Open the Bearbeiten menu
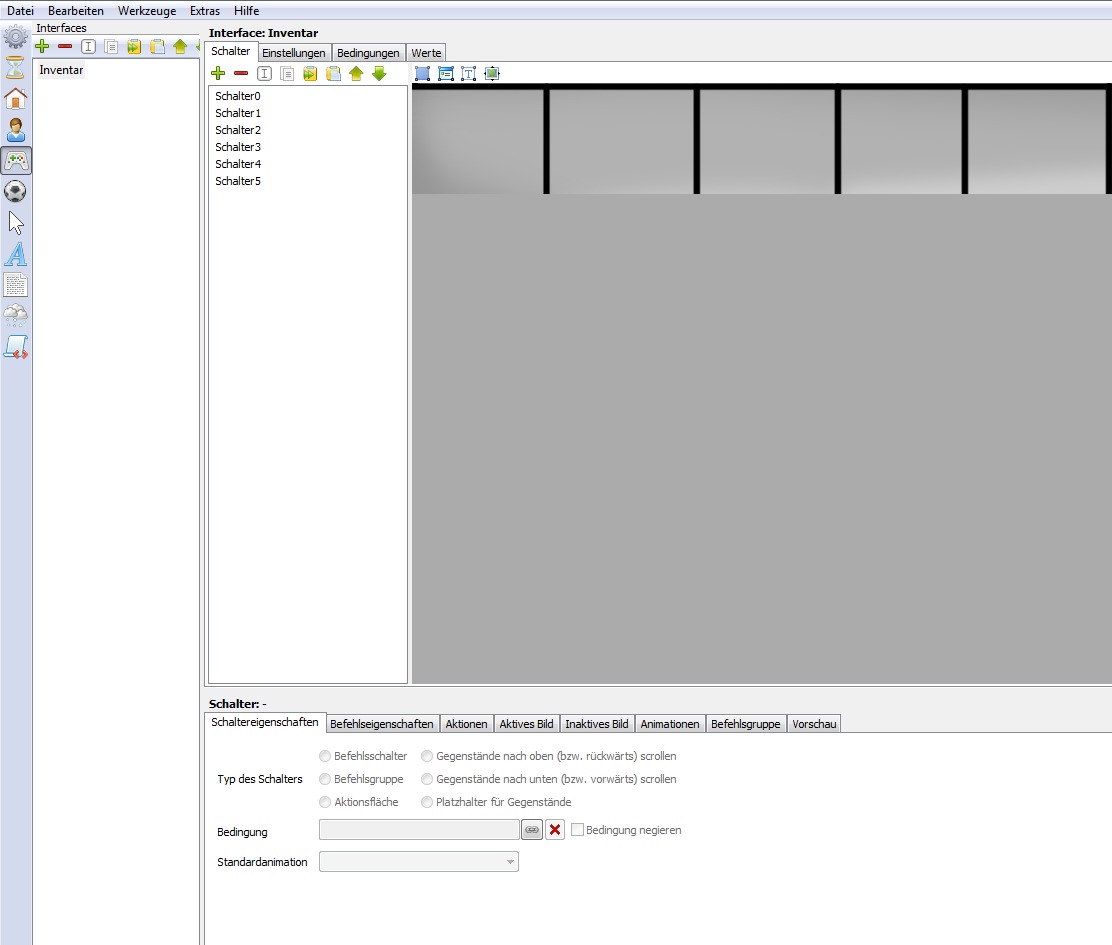Screen dimensions: 1112x945 pyautogui.click(x=76, y=11)
